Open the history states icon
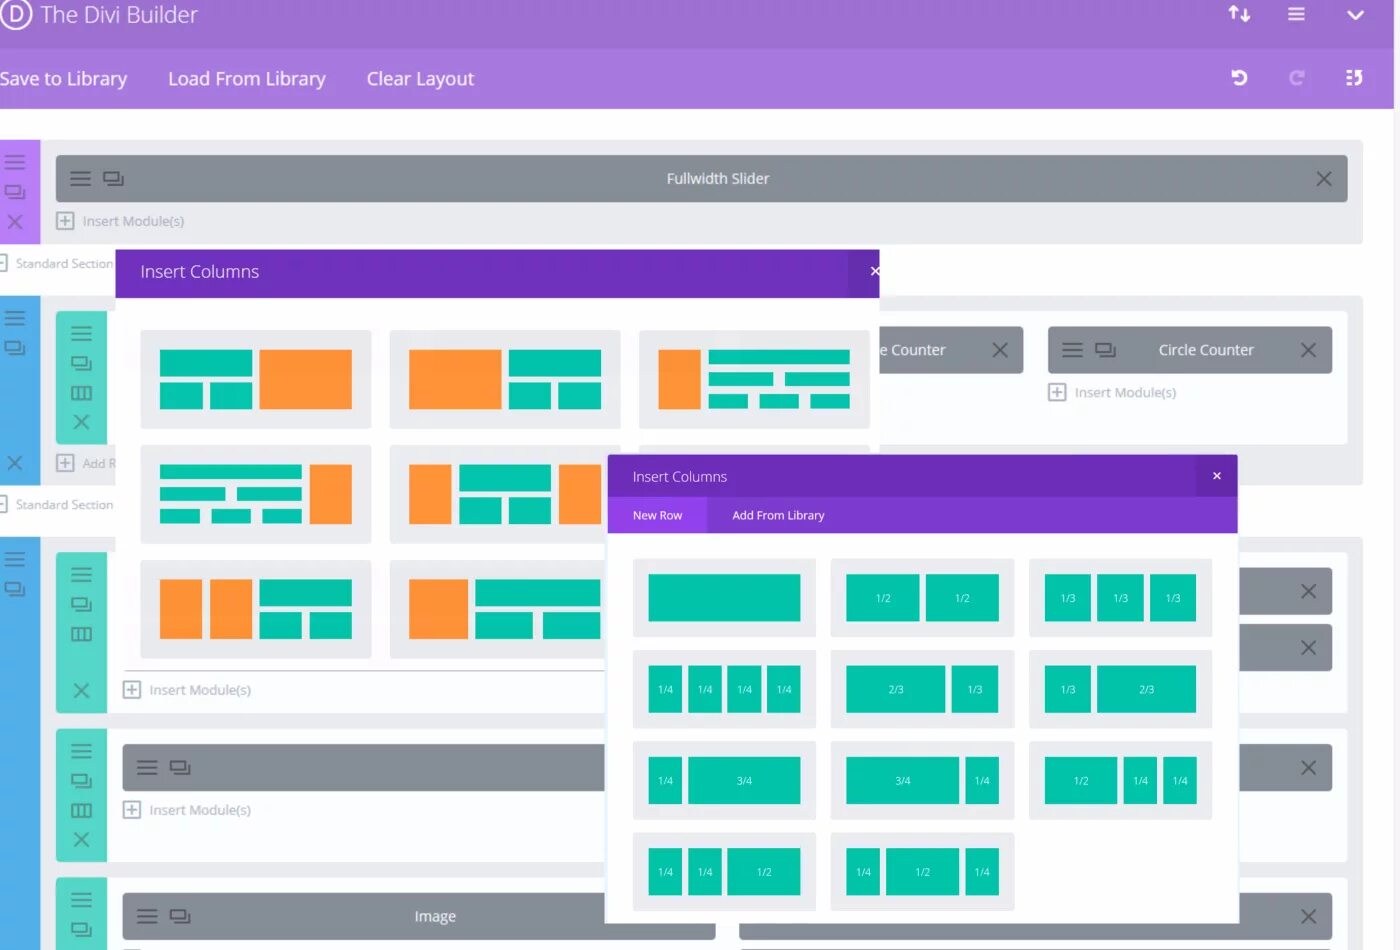This screenshot has height=950, width=1400. point(1354,78)
